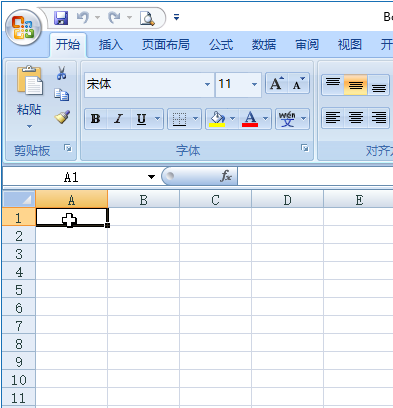Select row 10 header
Viewport: 393px width, 408px height.
[19, 379]
